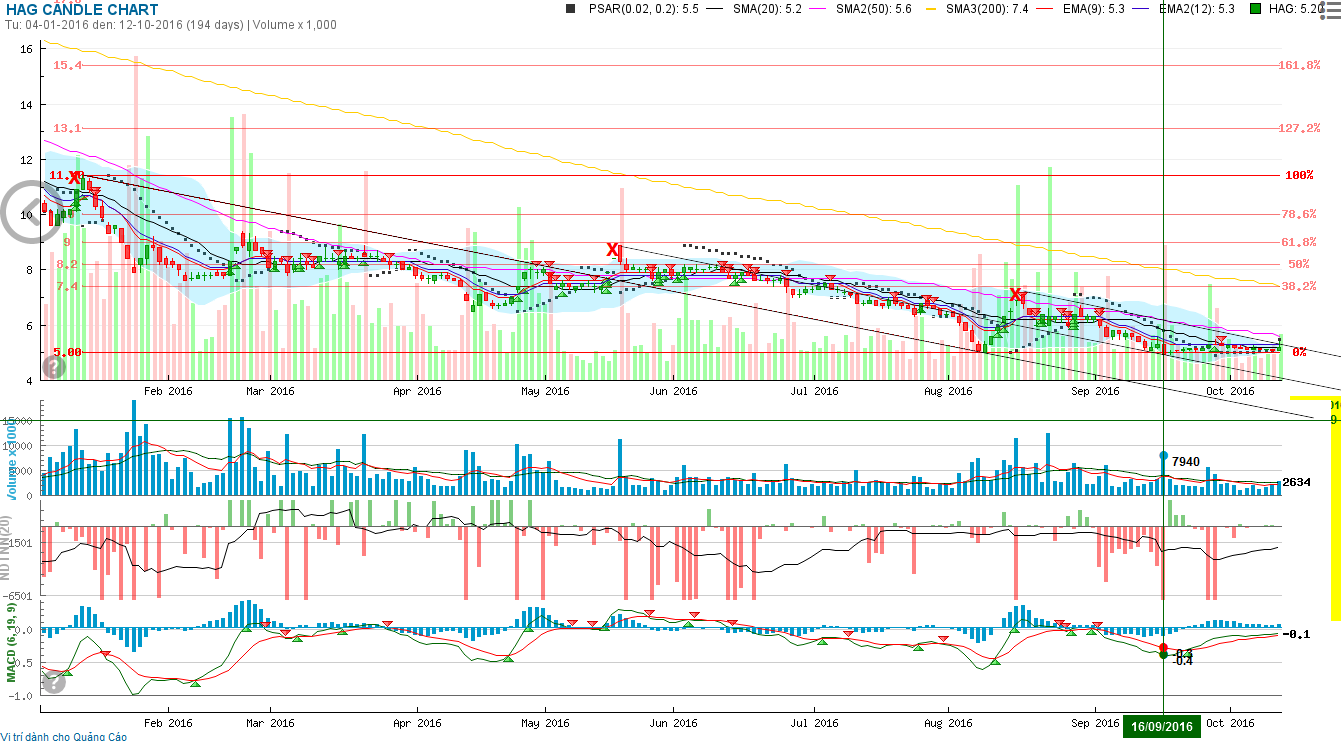This screenshot has height=741, width=1341.
Task: Open the help question mark in MACD panel
Action: coord(54,680)
